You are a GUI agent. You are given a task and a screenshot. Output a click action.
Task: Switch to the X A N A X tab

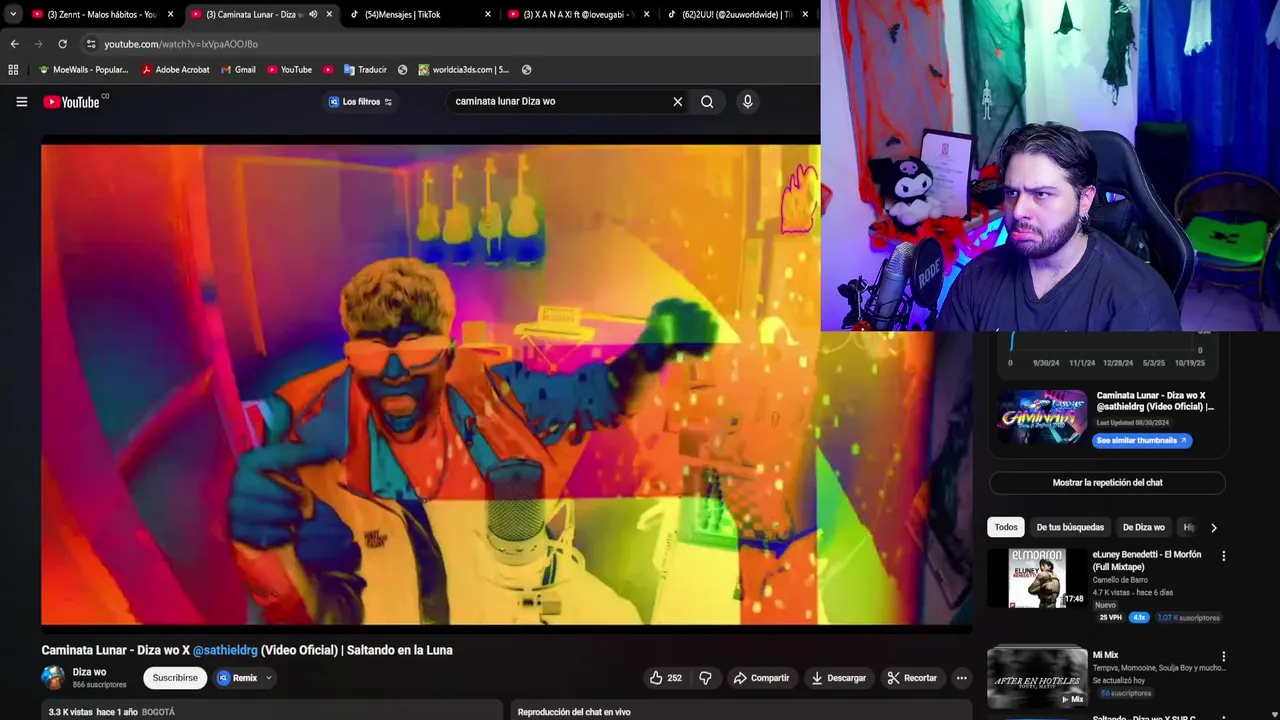(578, 14)
